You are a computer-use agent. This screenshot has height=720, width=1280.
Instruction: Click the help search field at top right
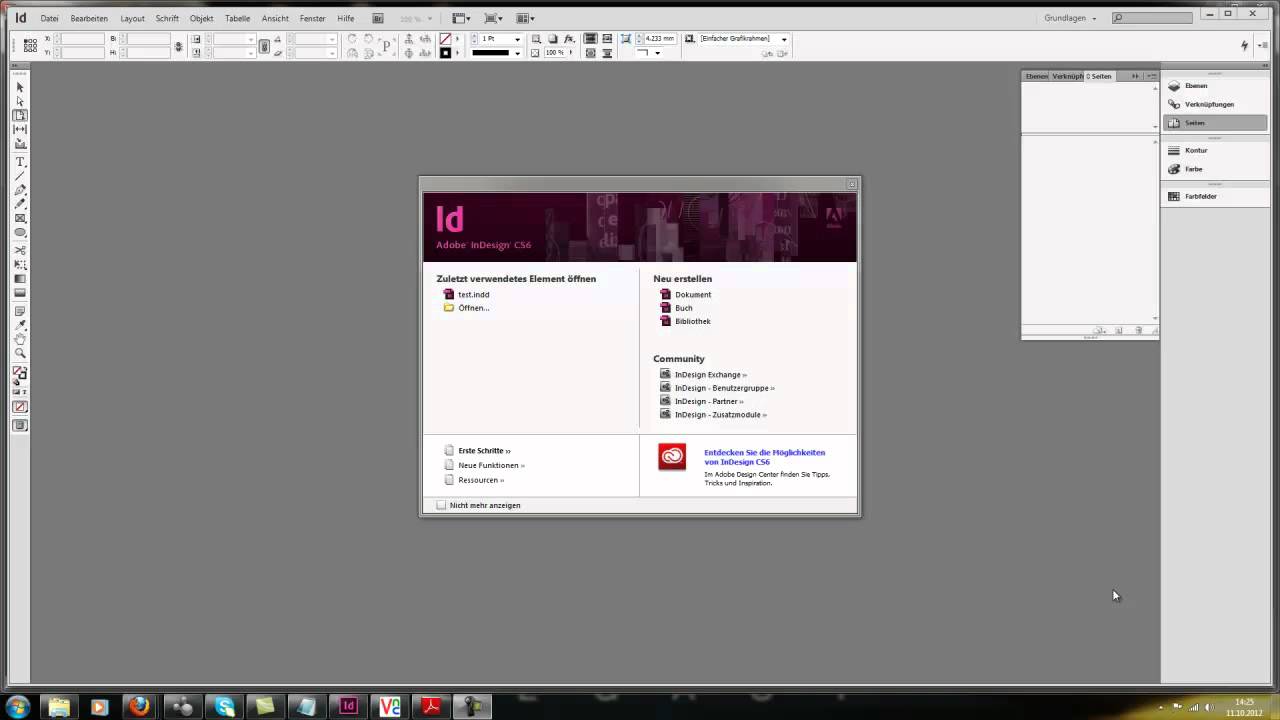(1153, 18)
